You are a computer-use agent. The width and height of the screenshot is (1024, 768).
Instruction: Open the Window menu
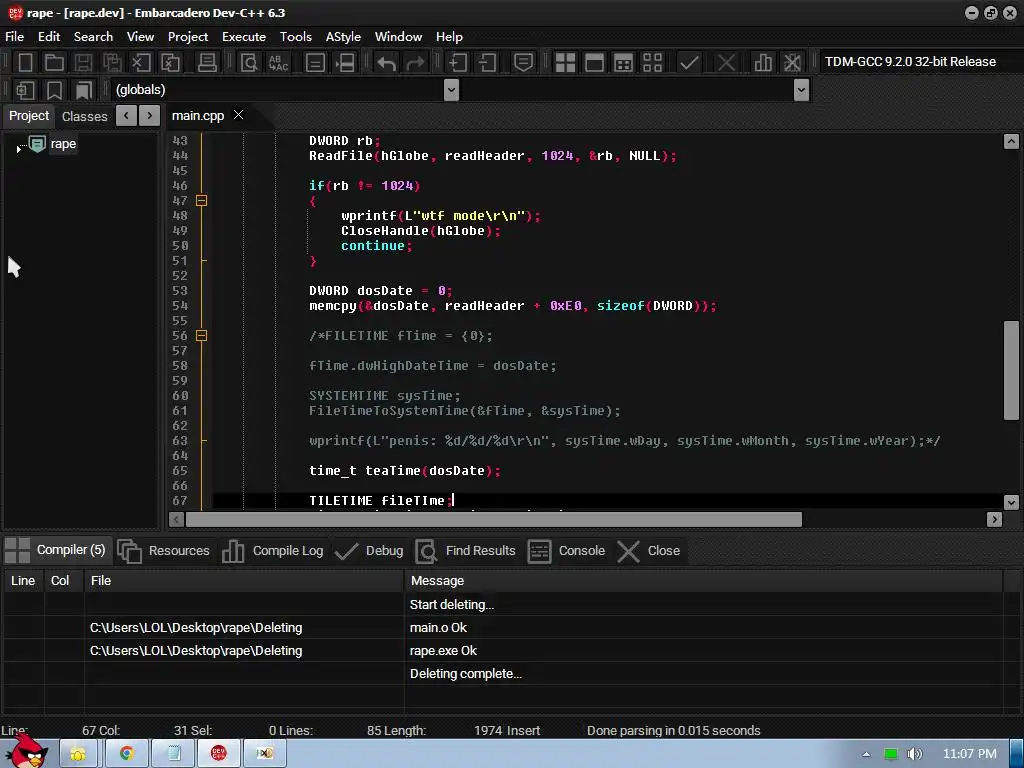point(398,37)
